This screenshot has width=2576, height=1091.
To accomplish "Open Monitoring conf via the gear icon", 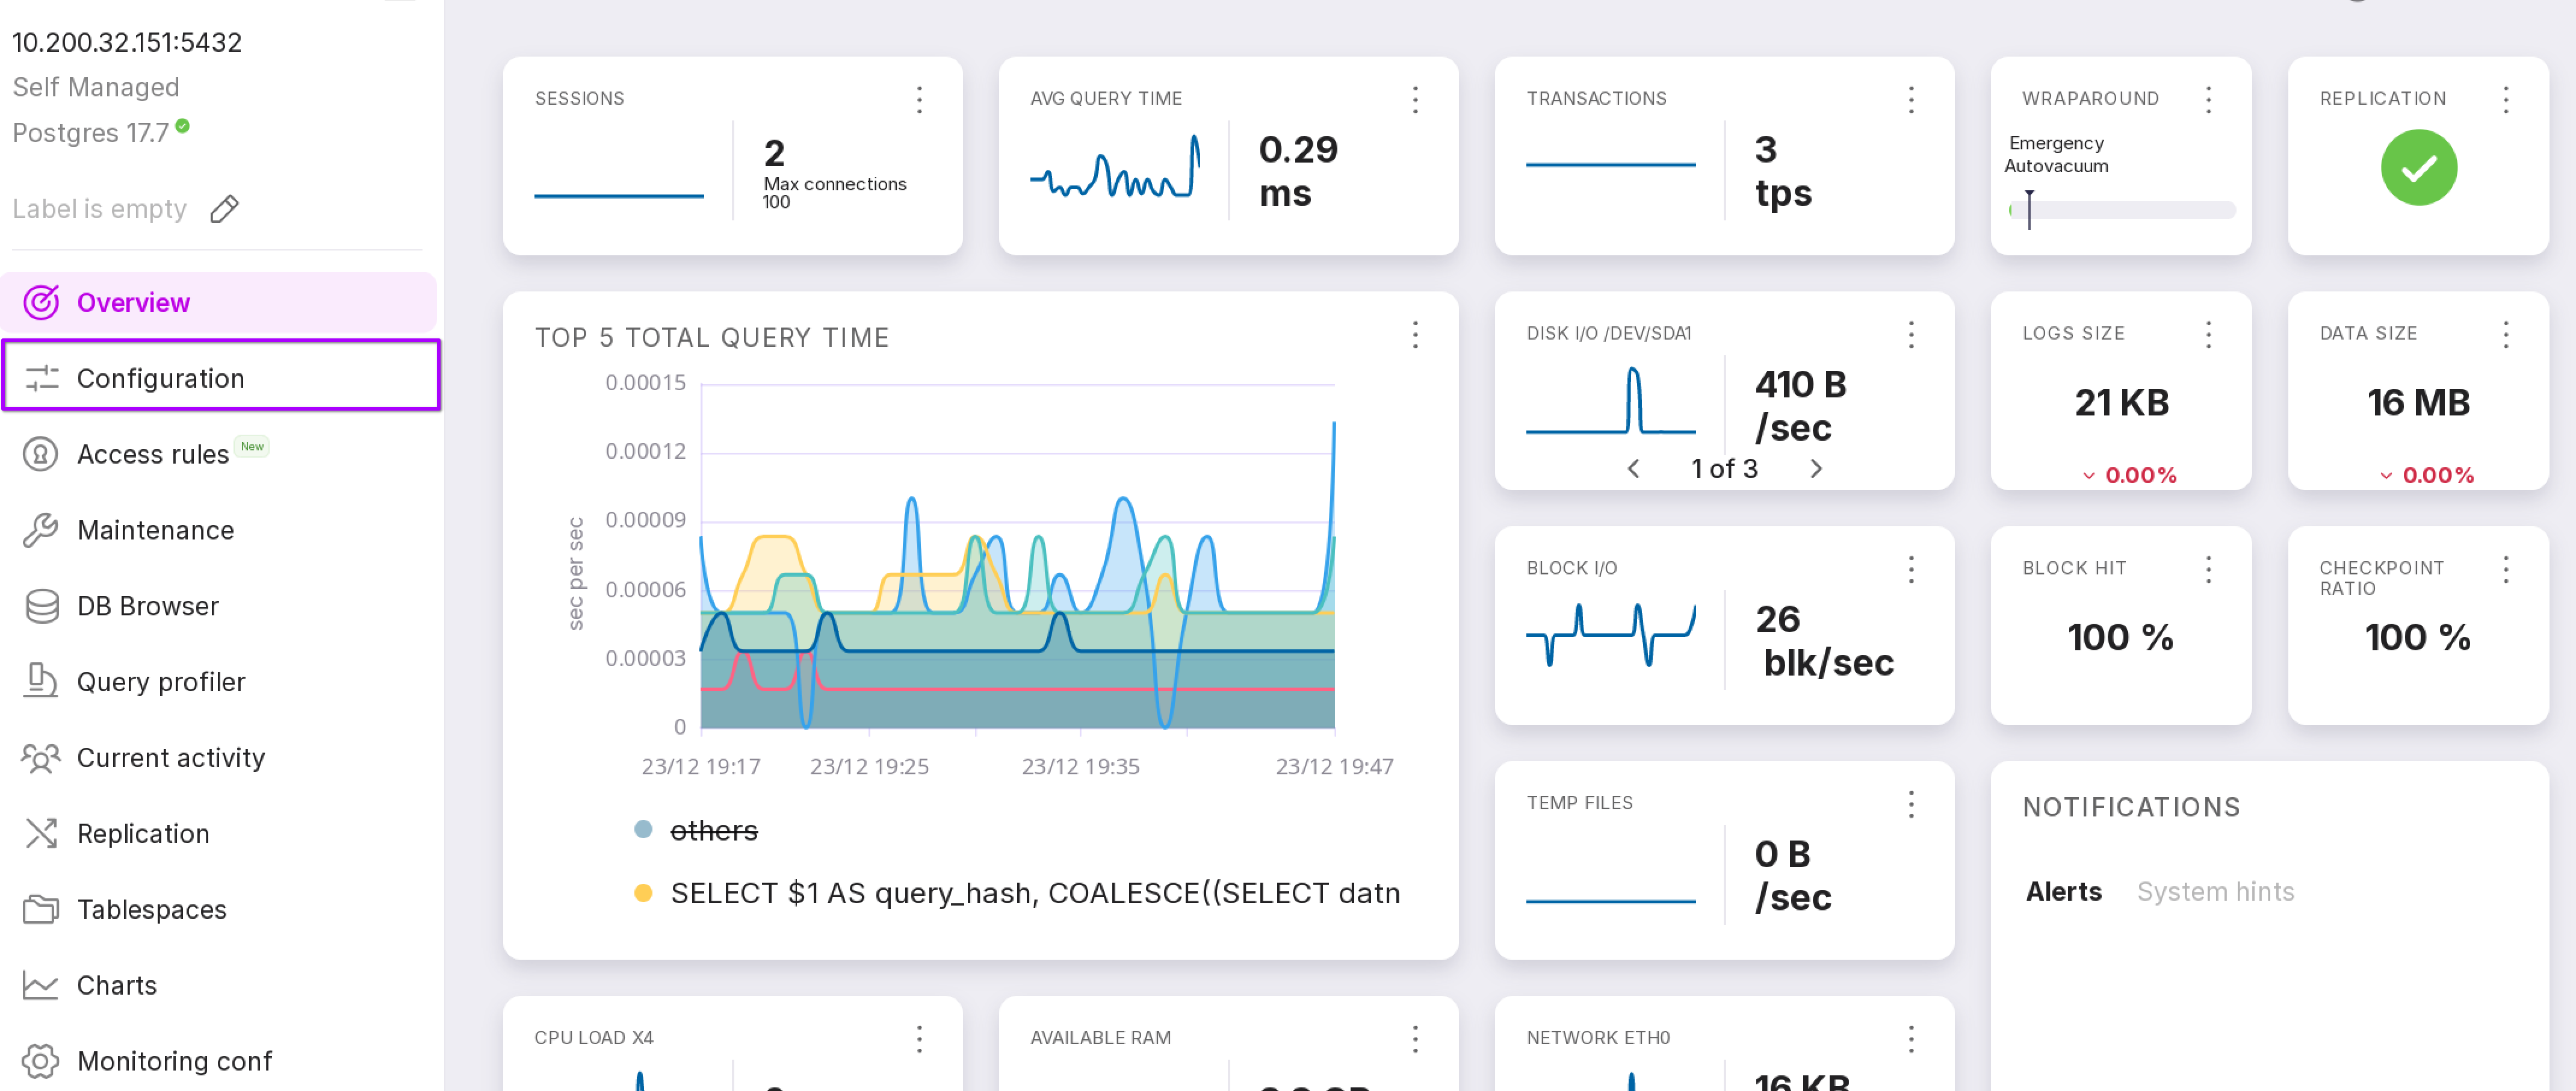I will coord(41,1061).
